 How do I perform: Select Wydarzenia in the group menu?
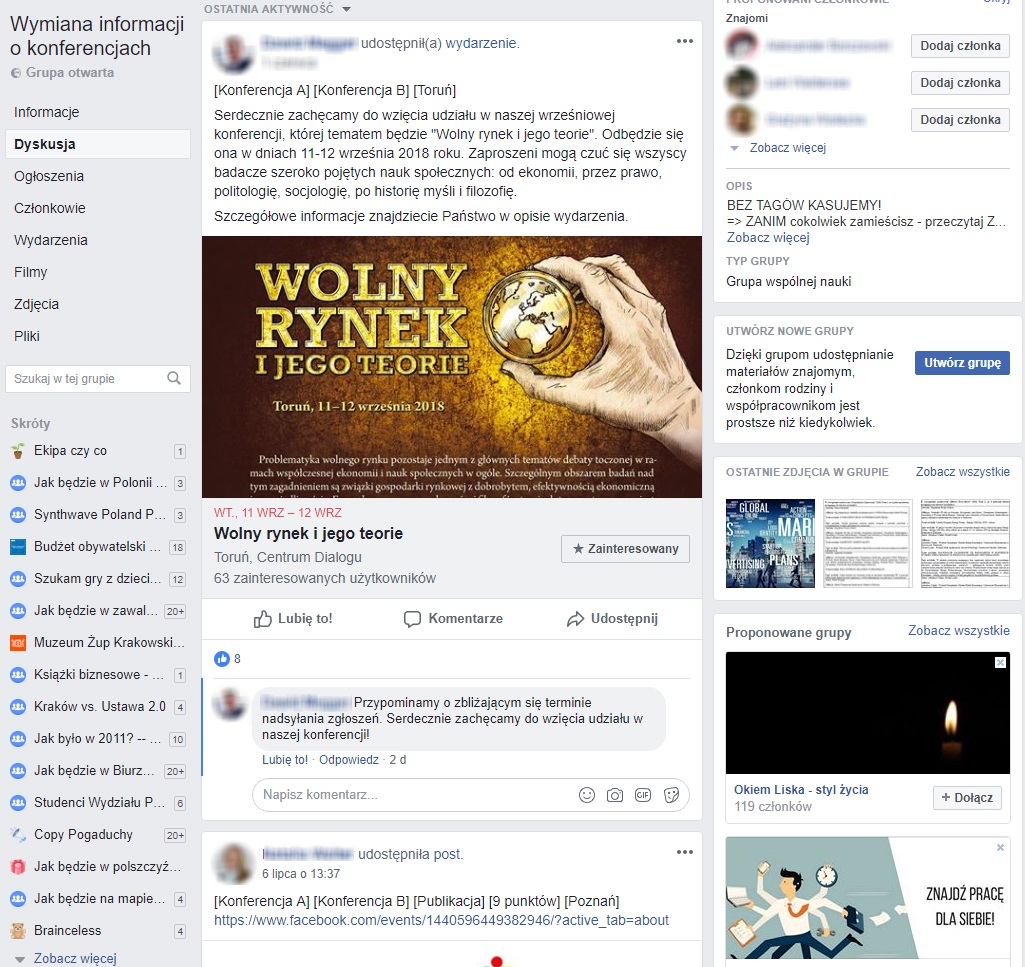[51, 240]
